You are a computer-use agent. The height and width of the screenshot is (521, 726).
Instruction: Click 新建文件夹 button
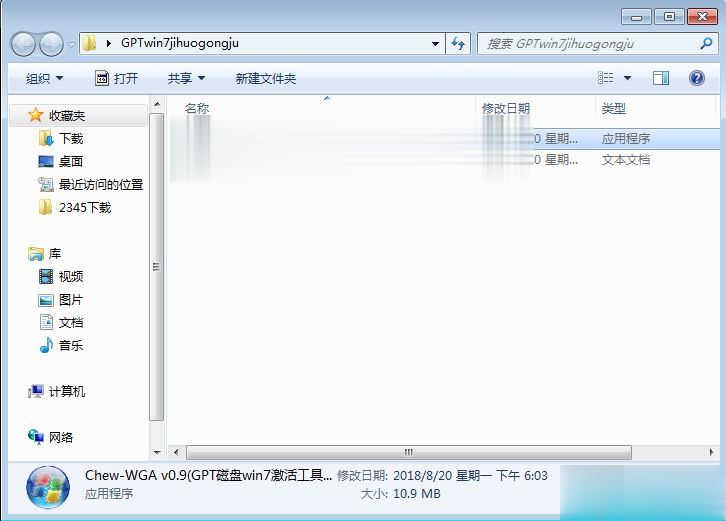(x=265, y=78)
